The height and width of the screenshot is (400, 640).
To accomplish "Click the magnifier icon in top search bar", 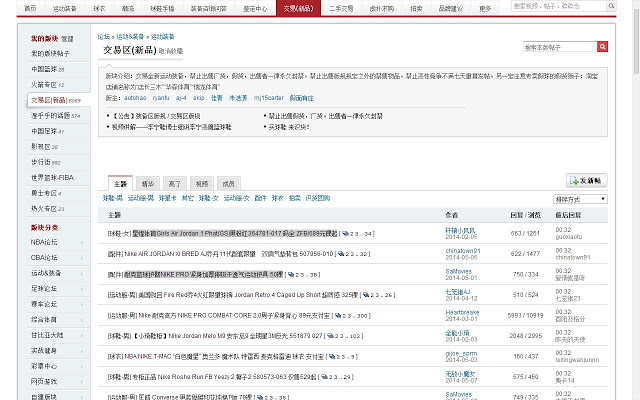I will point(611,6).
